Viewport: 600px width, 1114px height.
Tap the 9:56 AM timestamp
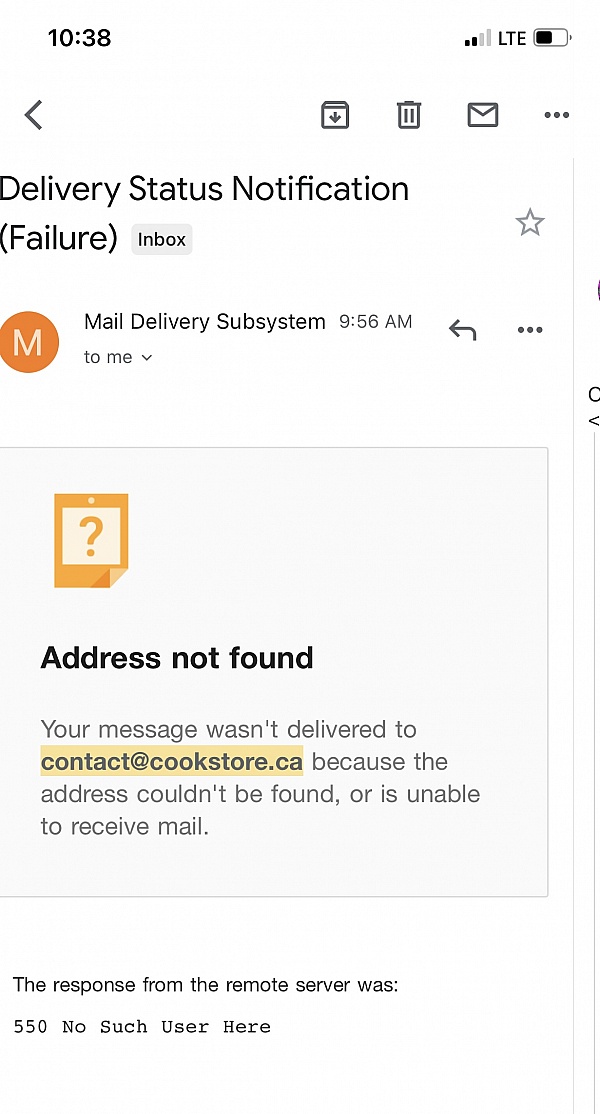pyautogui.click(x=376, y=322)
